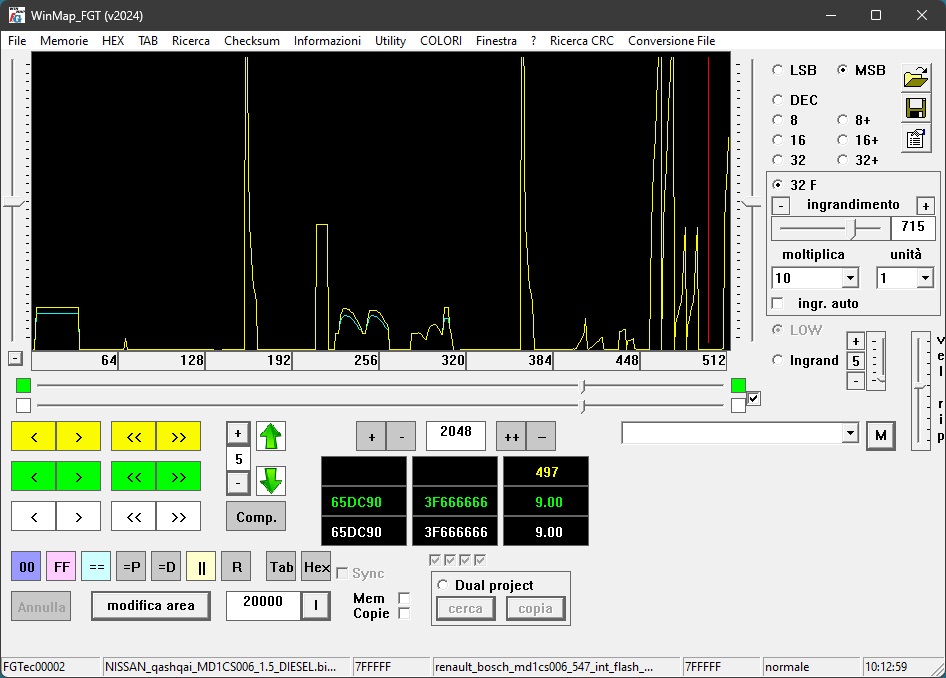
Task: Enable the ingr. auto checkbox
Action: [779, 303]
